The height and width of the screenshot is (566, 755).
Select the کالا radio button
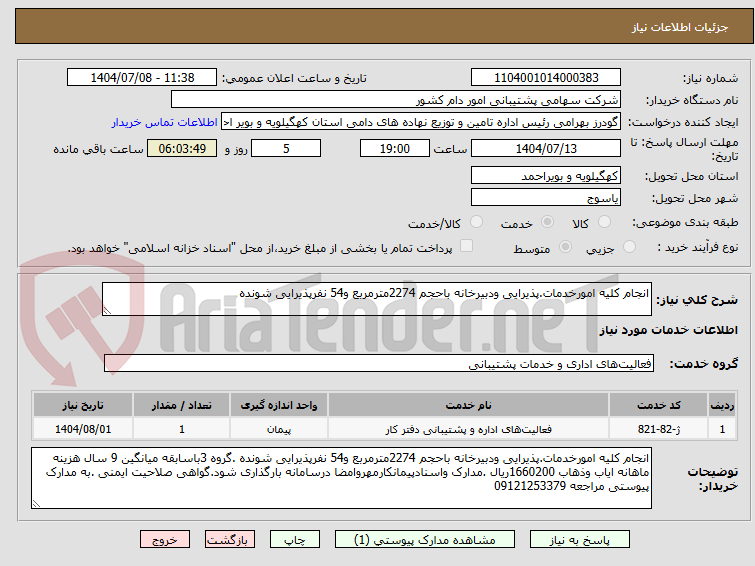pos(604,222)
